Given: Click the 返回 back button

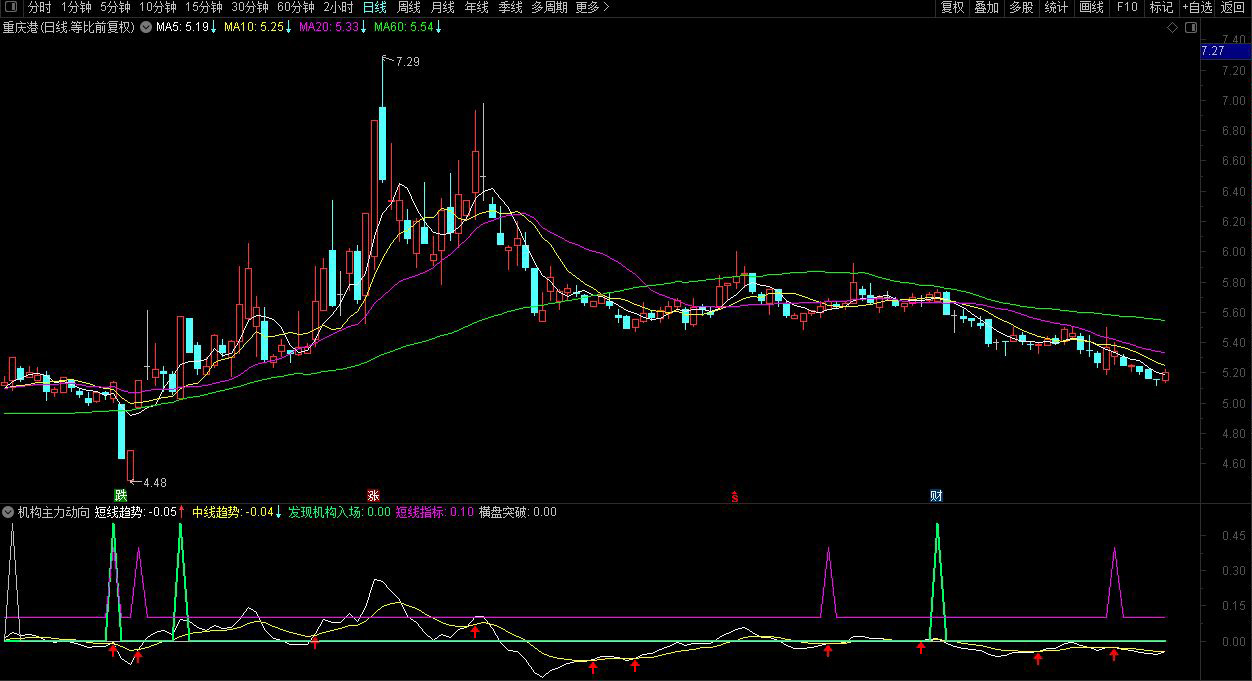Looking at the screenshot, I should [1233, 7].
